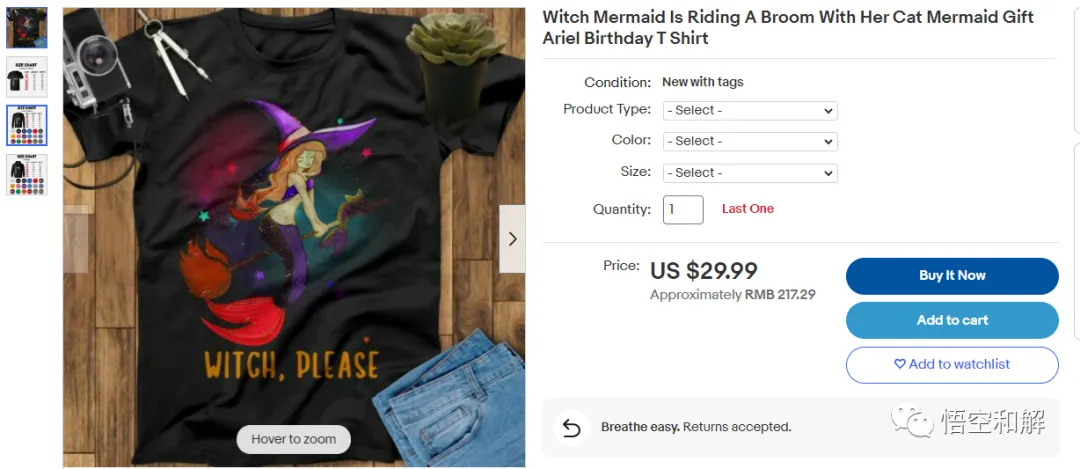Click the Breathe easy Returns accepted text

click(696, 427)
